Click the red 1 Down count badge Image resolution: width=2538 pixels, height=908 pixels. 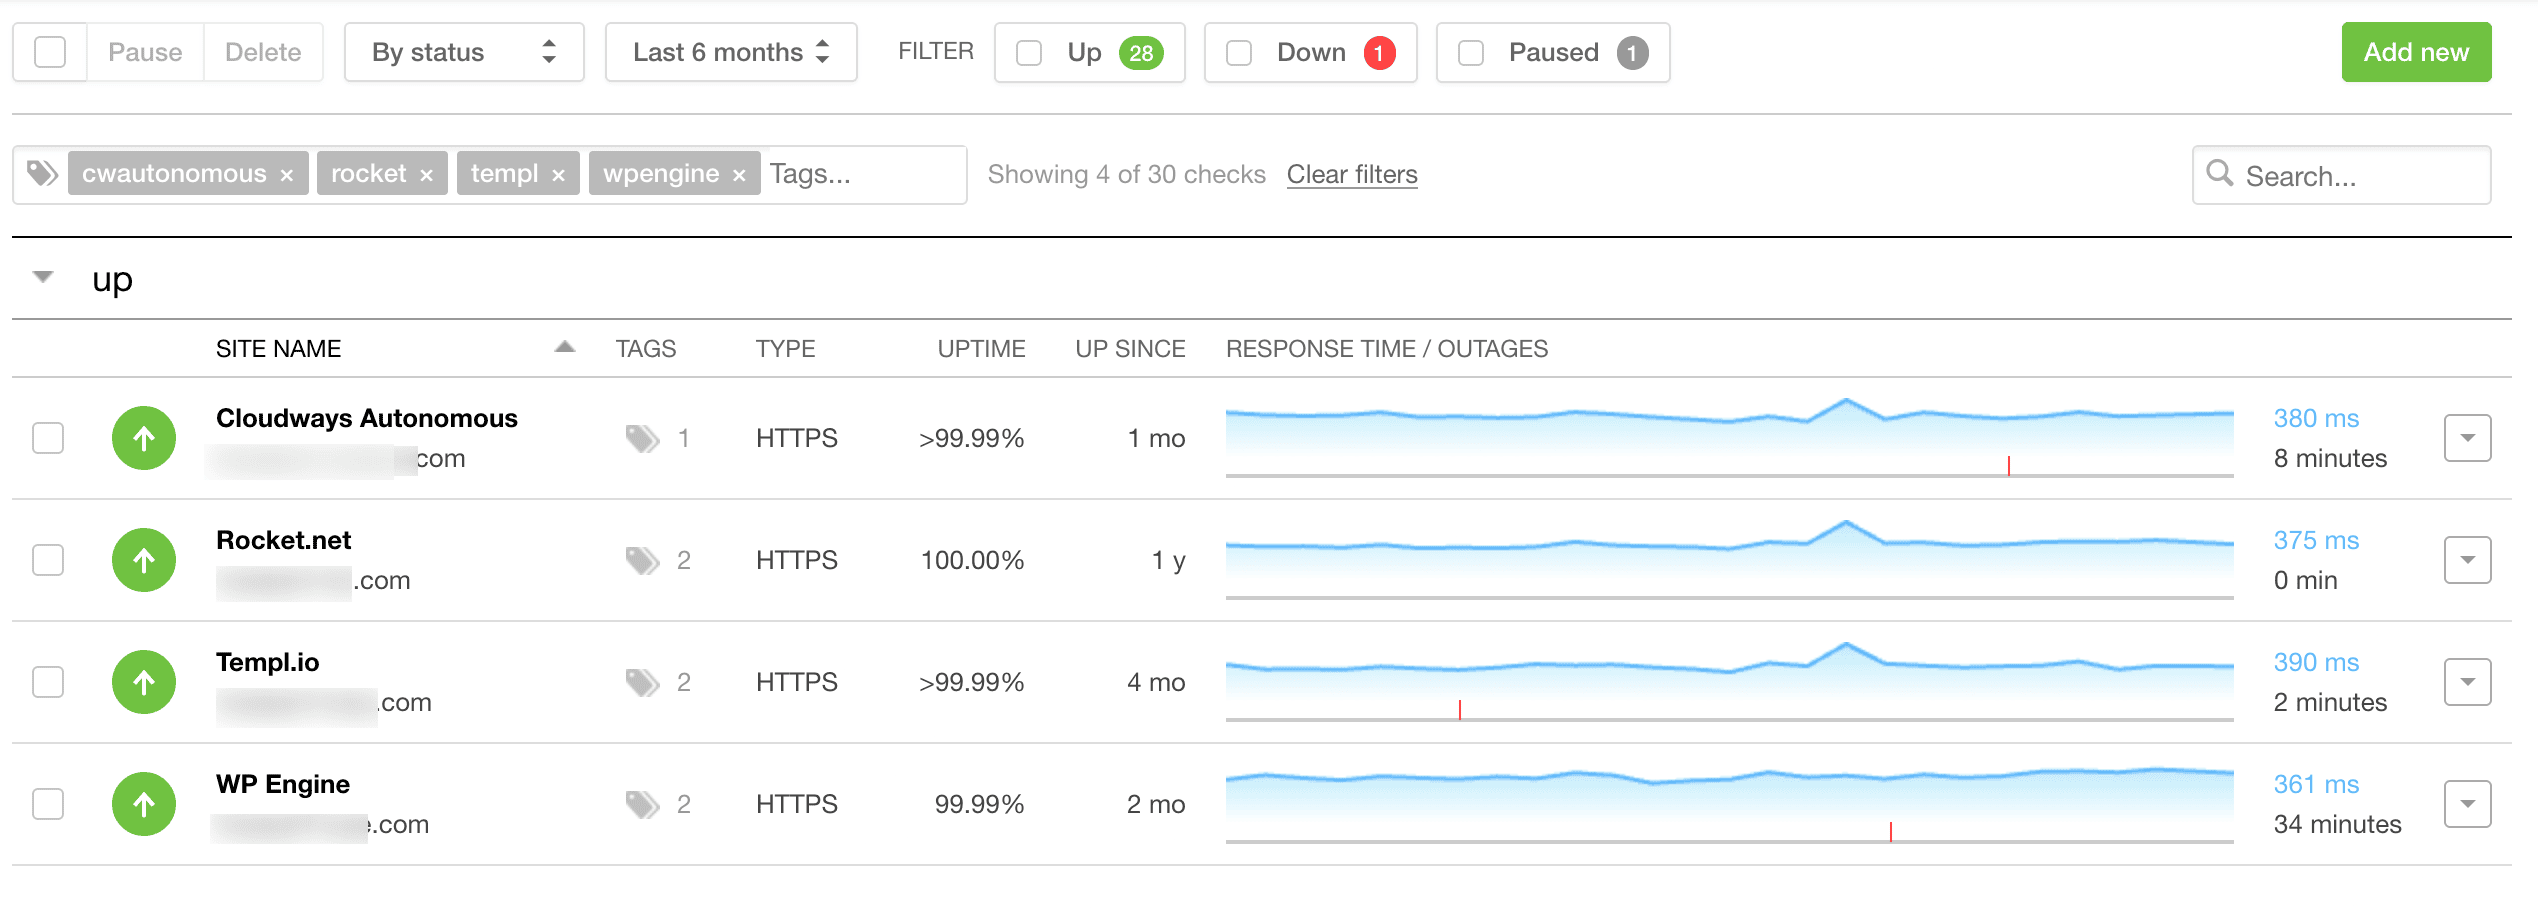[1379, 53]
